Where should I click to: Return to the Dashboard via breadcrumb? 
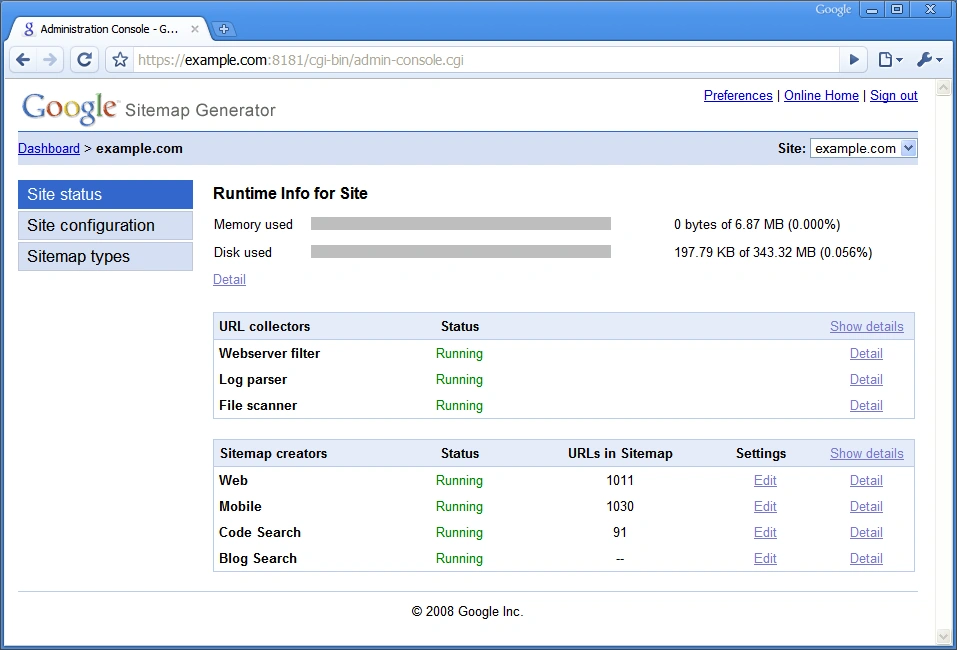tap(48, 148)
